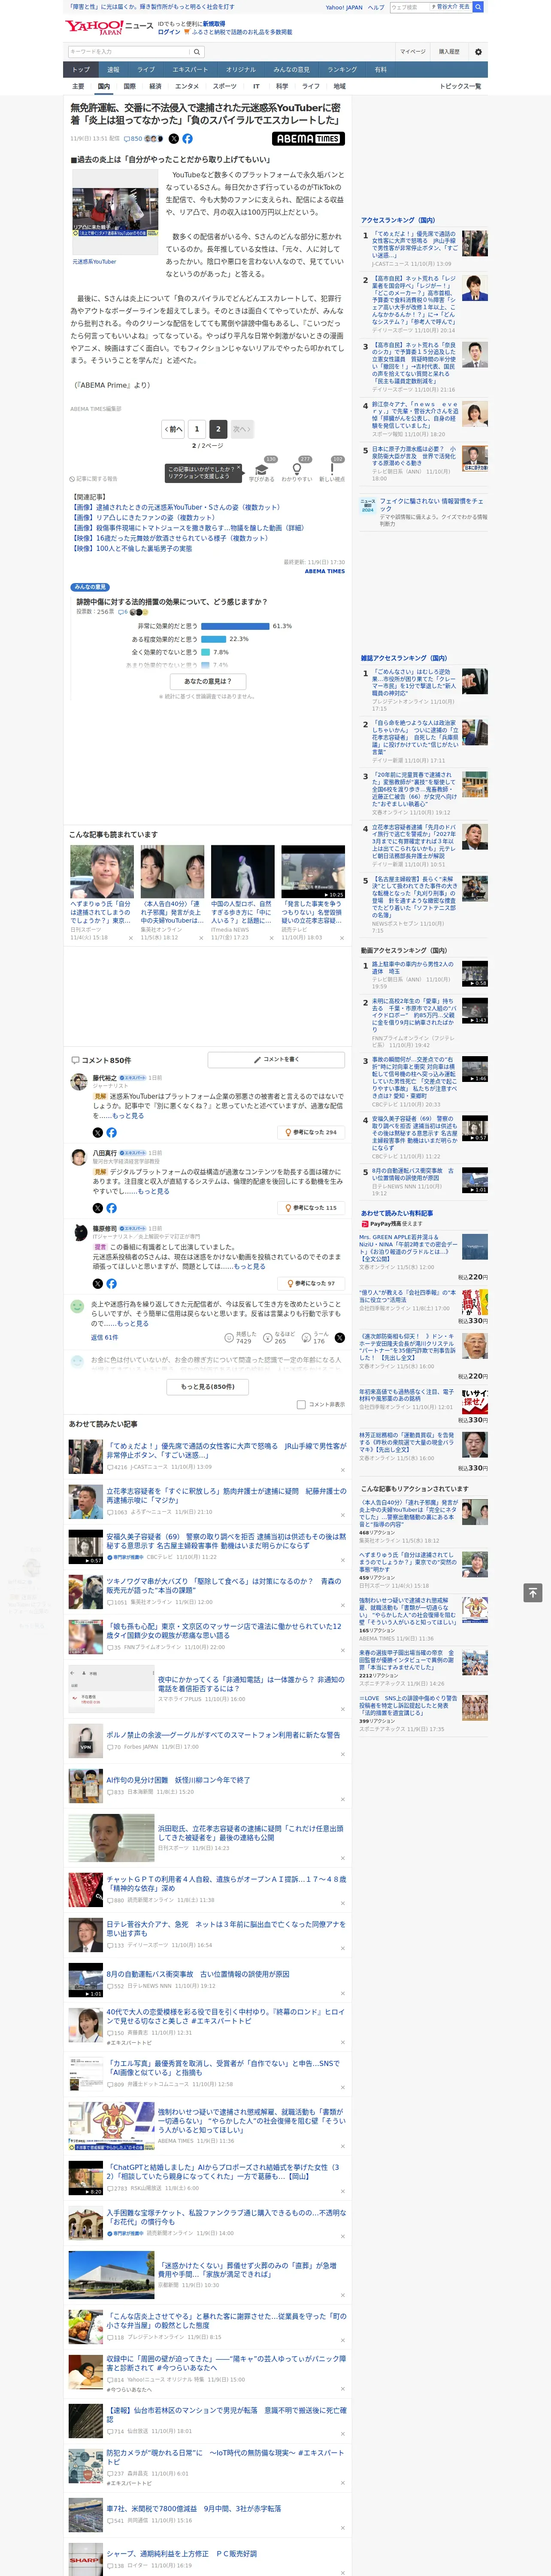Open "車7社、米関税で7800億減" article

194,2509
